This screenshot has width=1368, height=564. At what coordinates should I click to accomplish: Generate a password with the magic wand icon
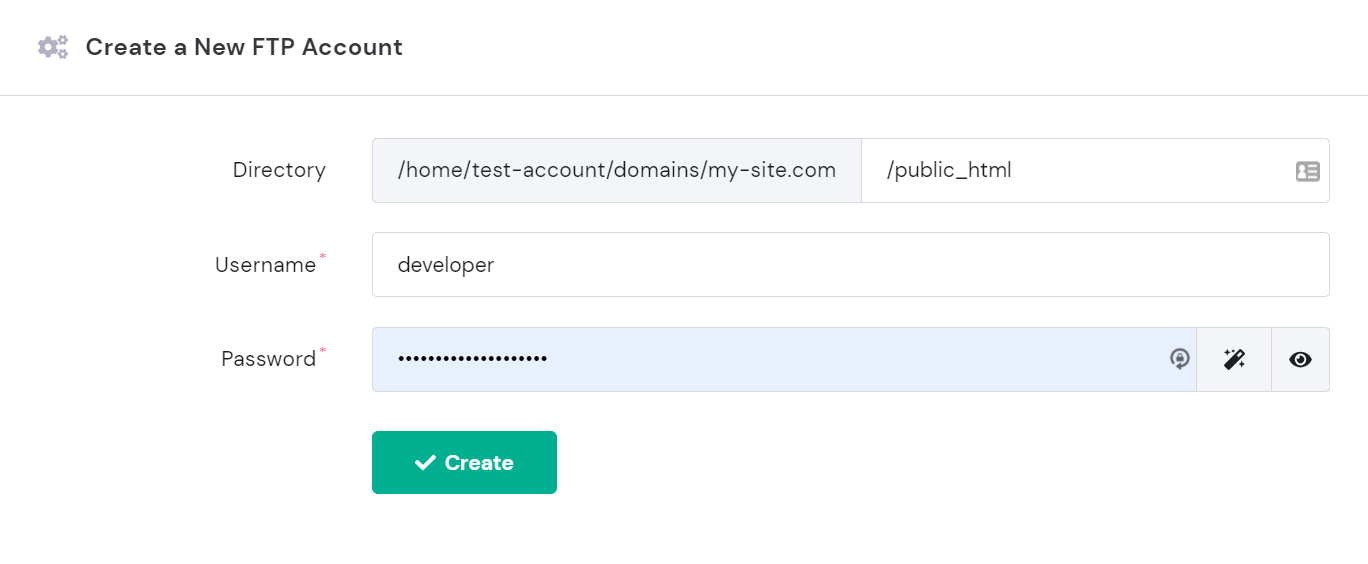click(x=1234, y=359)
